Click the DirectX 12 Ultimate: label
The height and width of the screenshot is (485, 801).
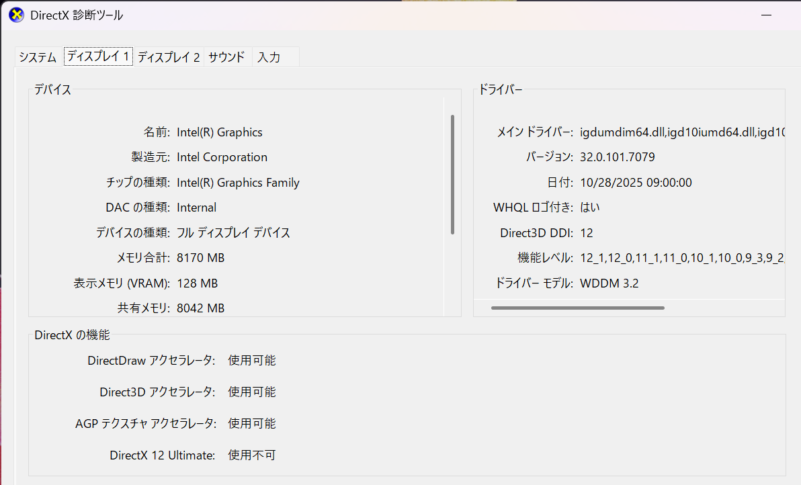coord(162,455)
